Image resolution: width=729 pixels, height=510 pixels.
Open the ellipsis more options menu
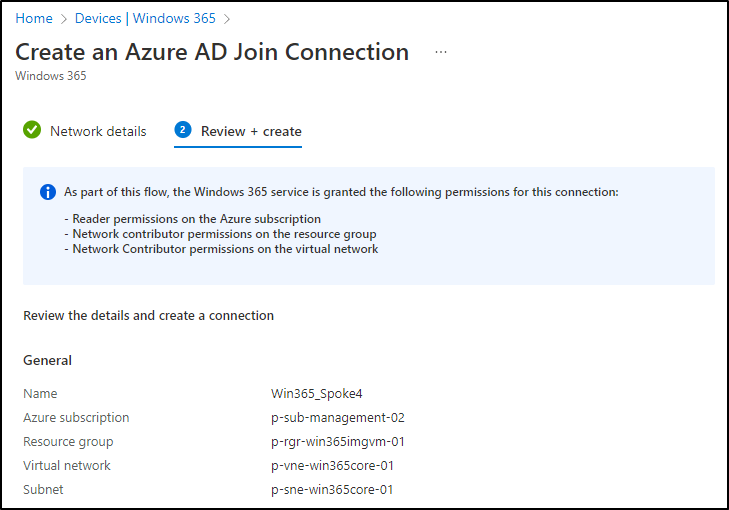[x=441, y=52]
